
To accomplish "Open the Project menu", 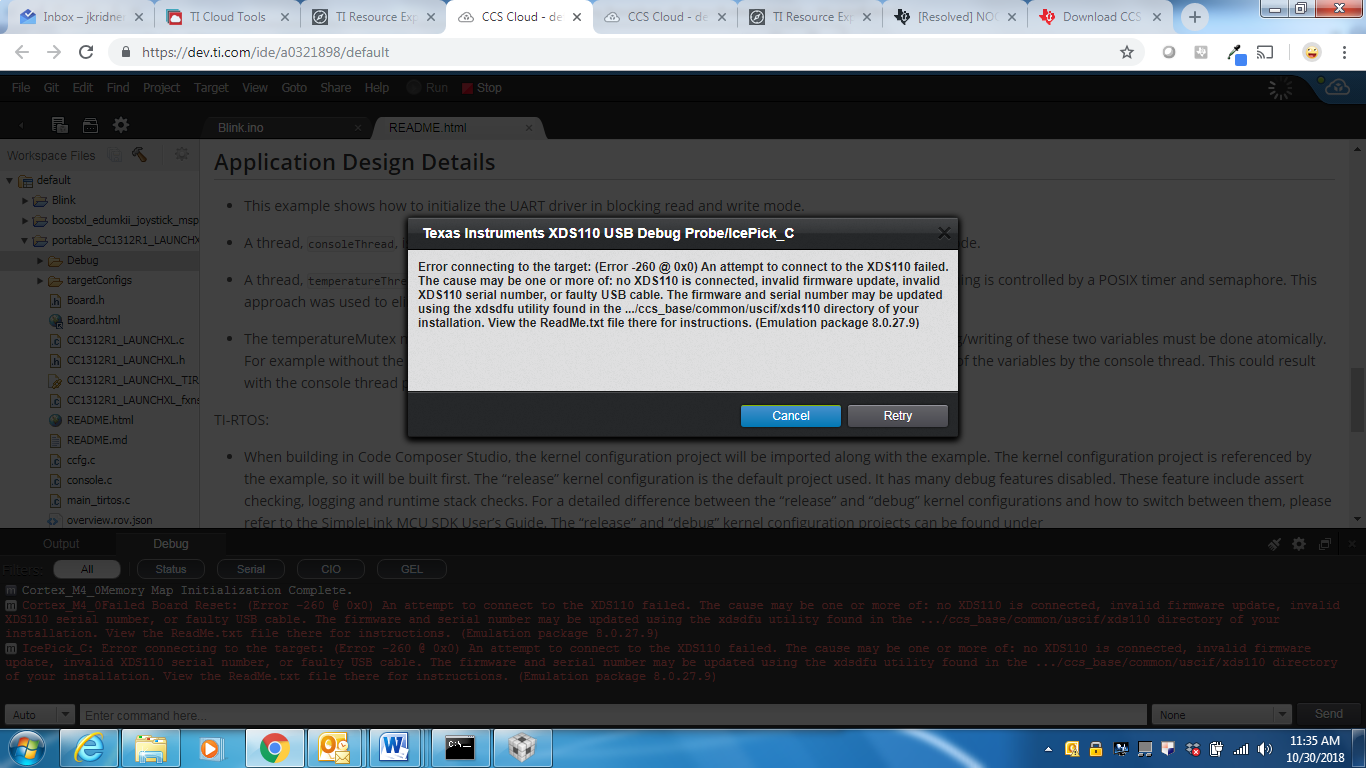I will click(161, 88).
